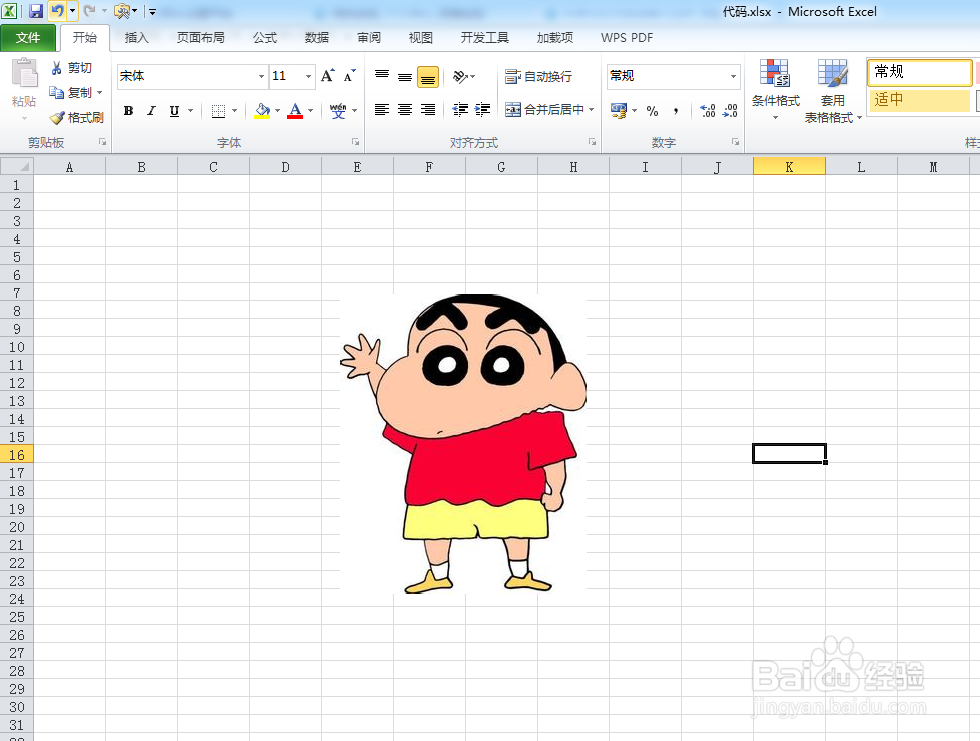Click the wén phonetic guide icon

tap(338, 111)
